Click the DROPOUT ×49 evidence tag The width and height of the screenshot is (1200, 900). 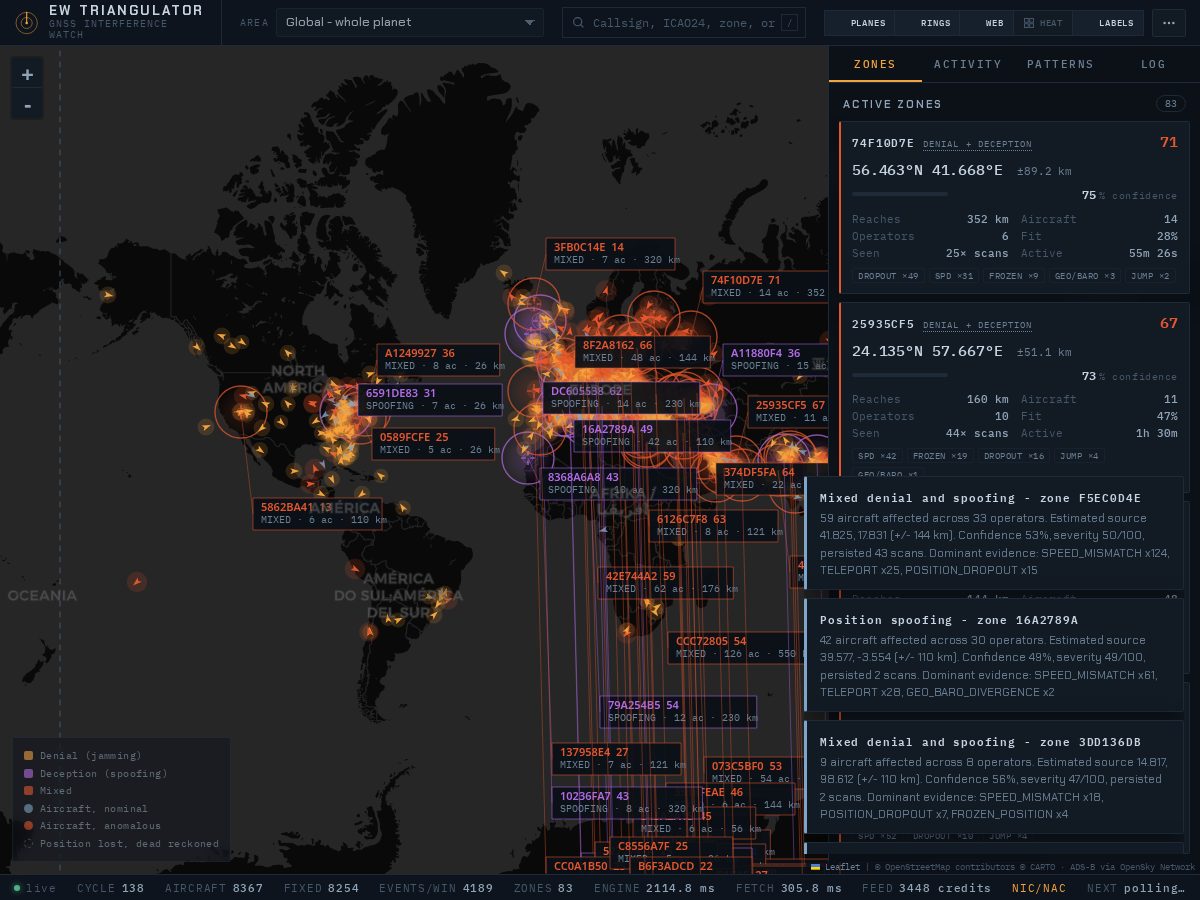[x=888, y=276]
